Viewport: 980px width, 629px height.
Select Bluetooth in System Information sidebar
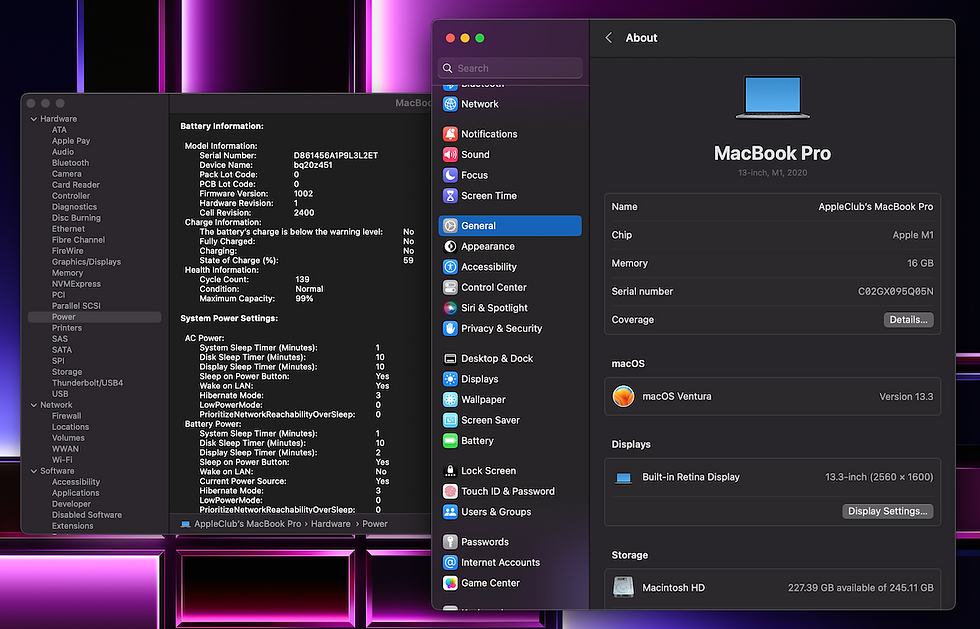coord(70,163)
